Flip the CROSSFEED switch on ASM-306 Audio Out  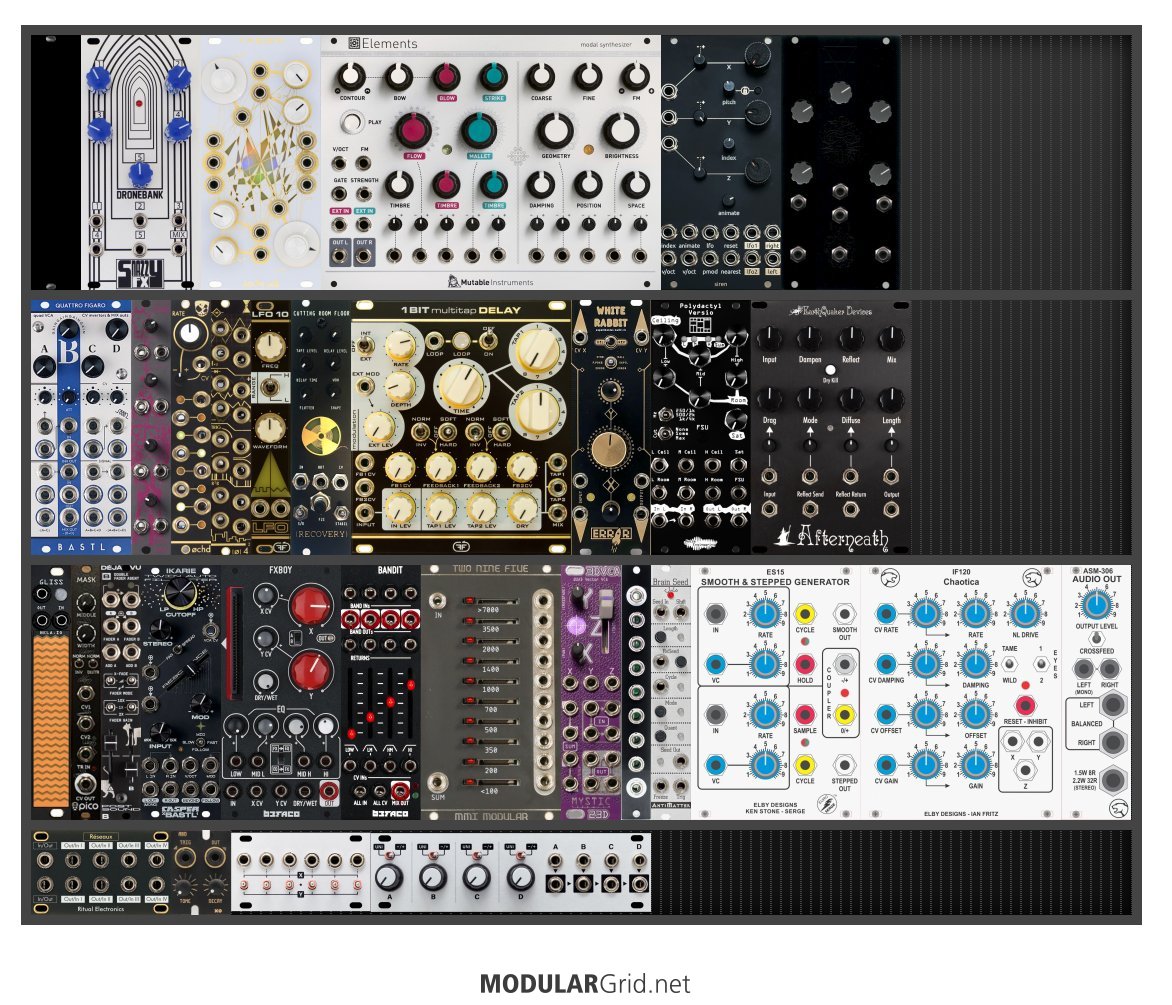pyautogui.click(x=1096, y=637)
